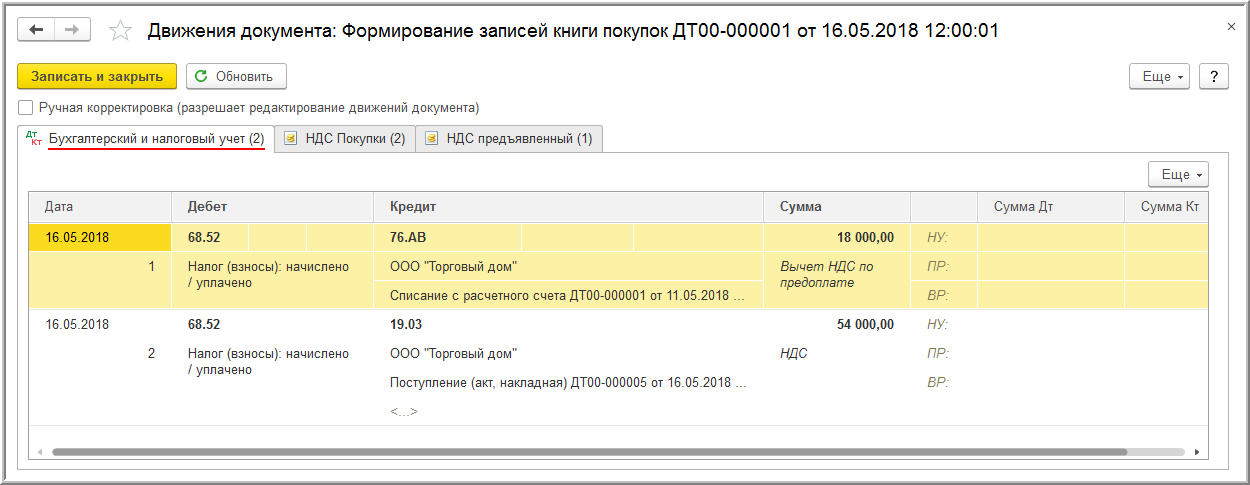Image resolution: width=1250 pixels, height=485 pixels.
Task: Add document to favorites with star
Action: coord(120,31)
